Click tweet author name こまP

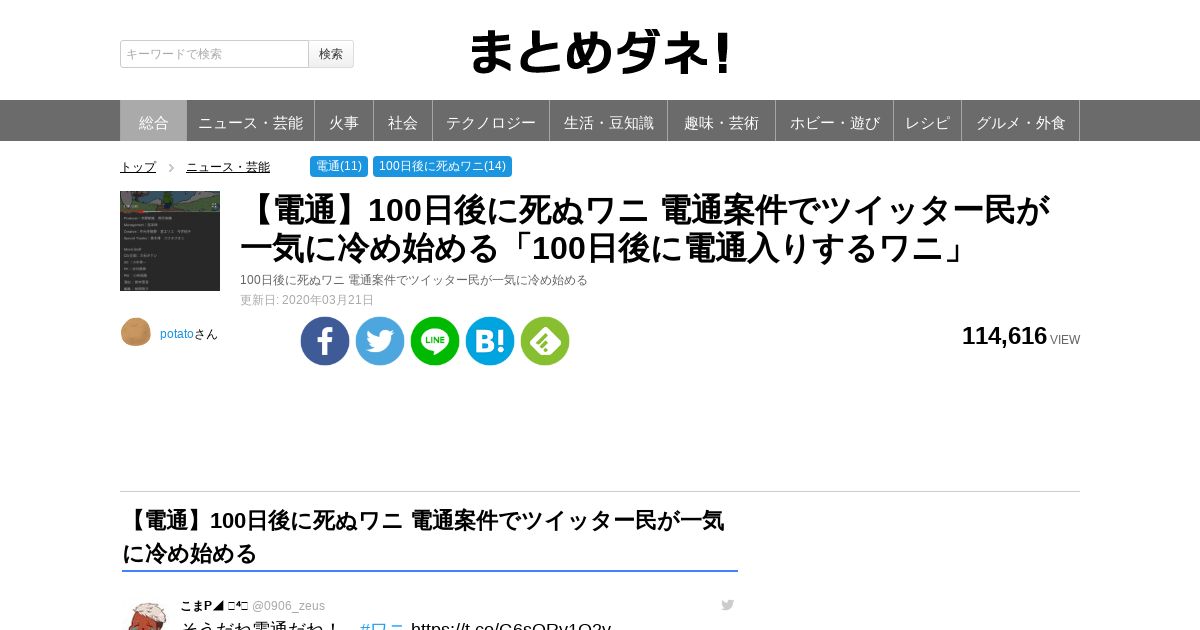click(214, 606)
